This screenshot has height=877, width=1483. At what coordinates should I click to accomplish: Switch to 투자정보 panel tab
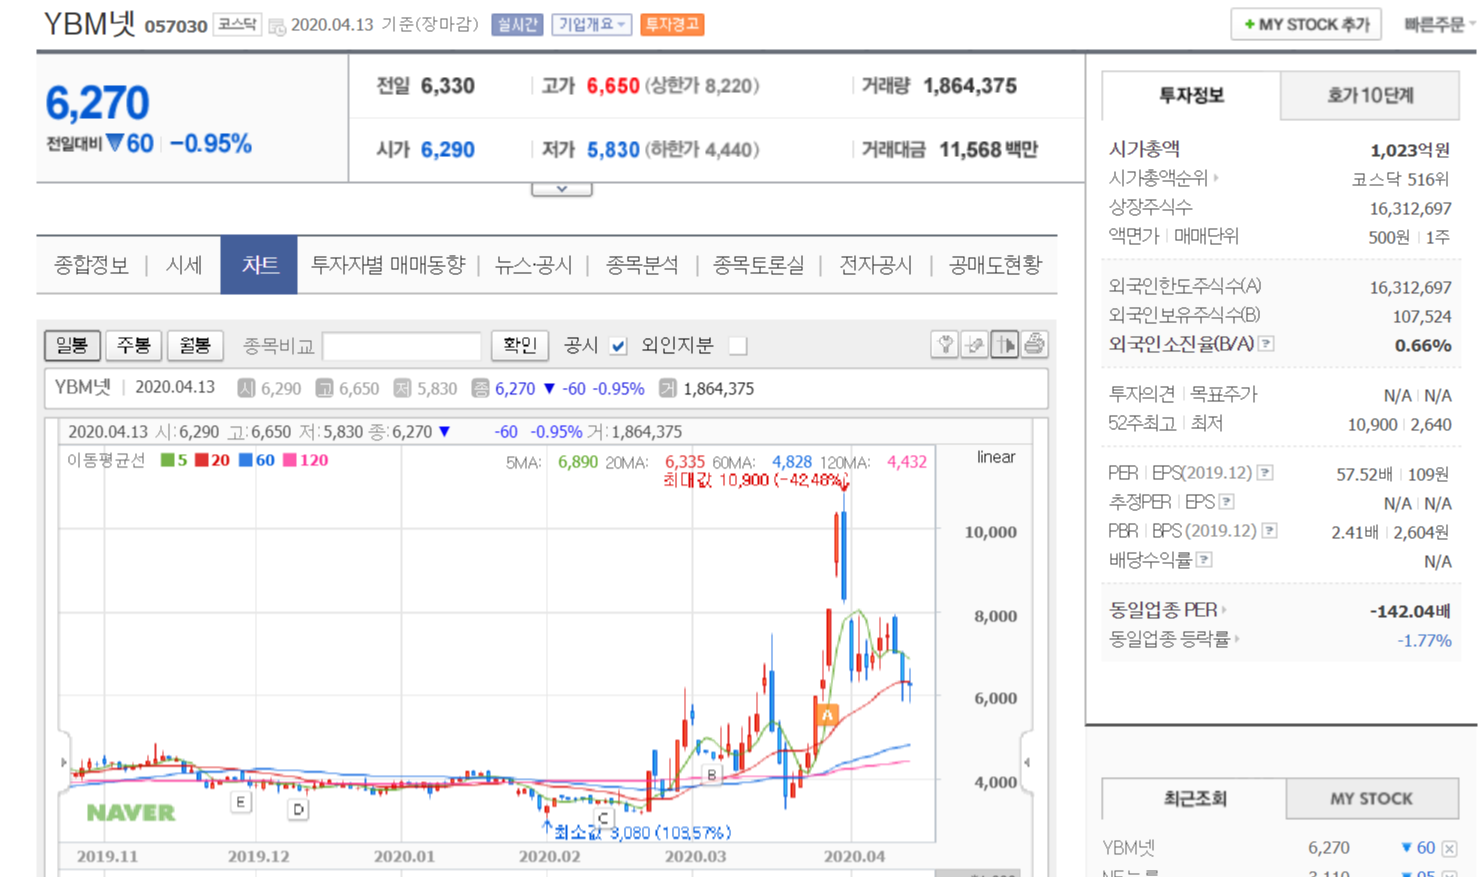pyautogui.click(x=1191, y=95)
